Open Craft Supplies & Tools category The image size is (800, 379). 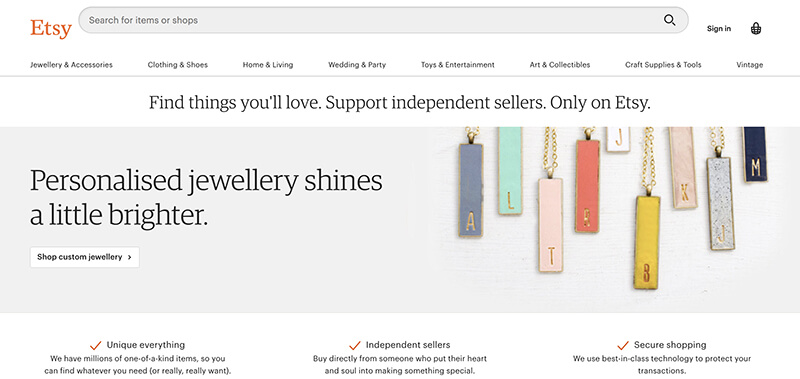[663, 65]
